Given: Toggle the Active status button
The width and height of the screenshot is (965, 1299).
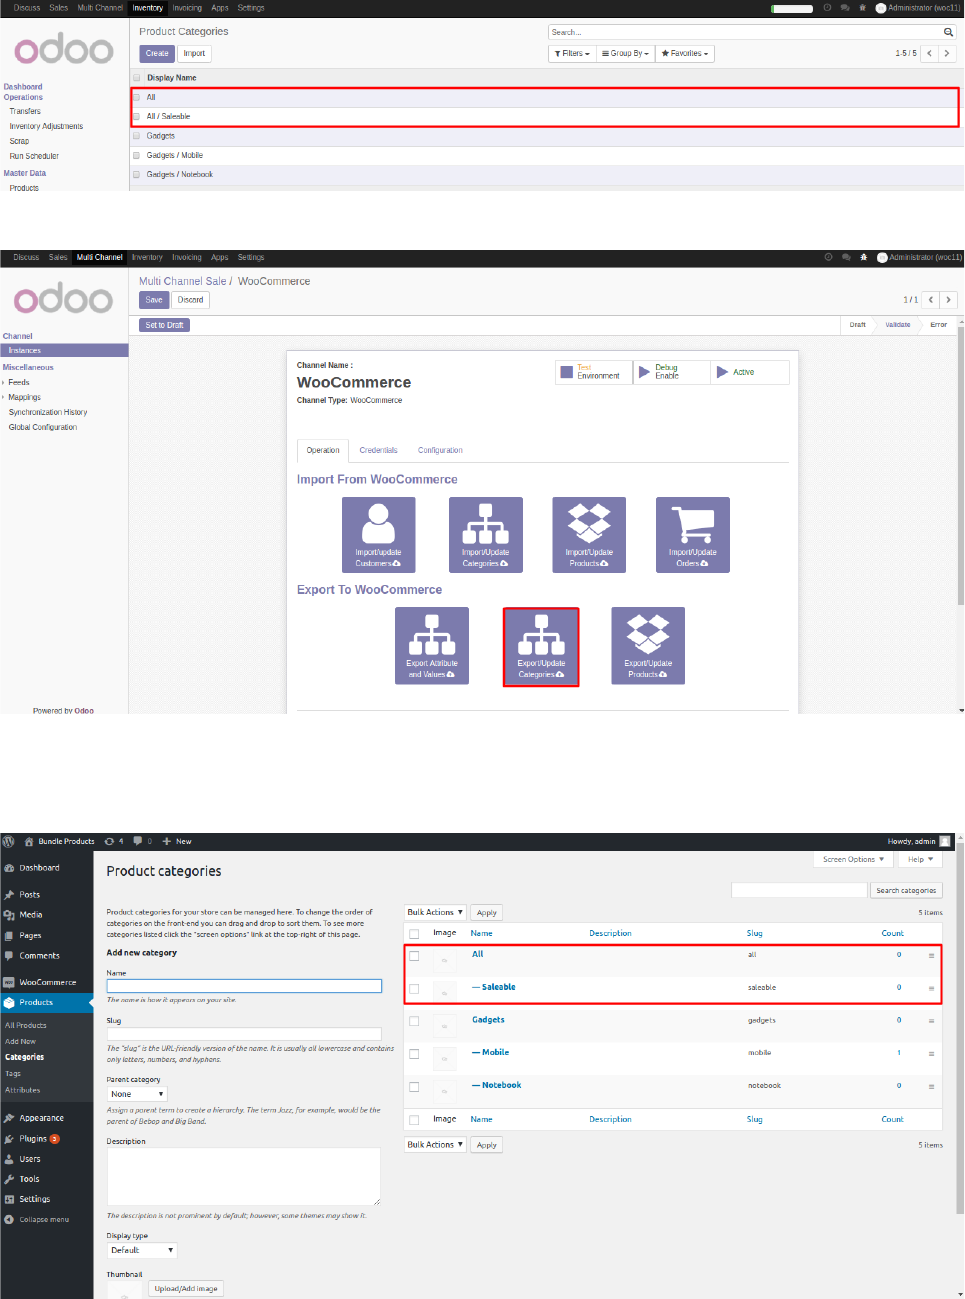Looking at the screenshot, I should pos(750,372).
